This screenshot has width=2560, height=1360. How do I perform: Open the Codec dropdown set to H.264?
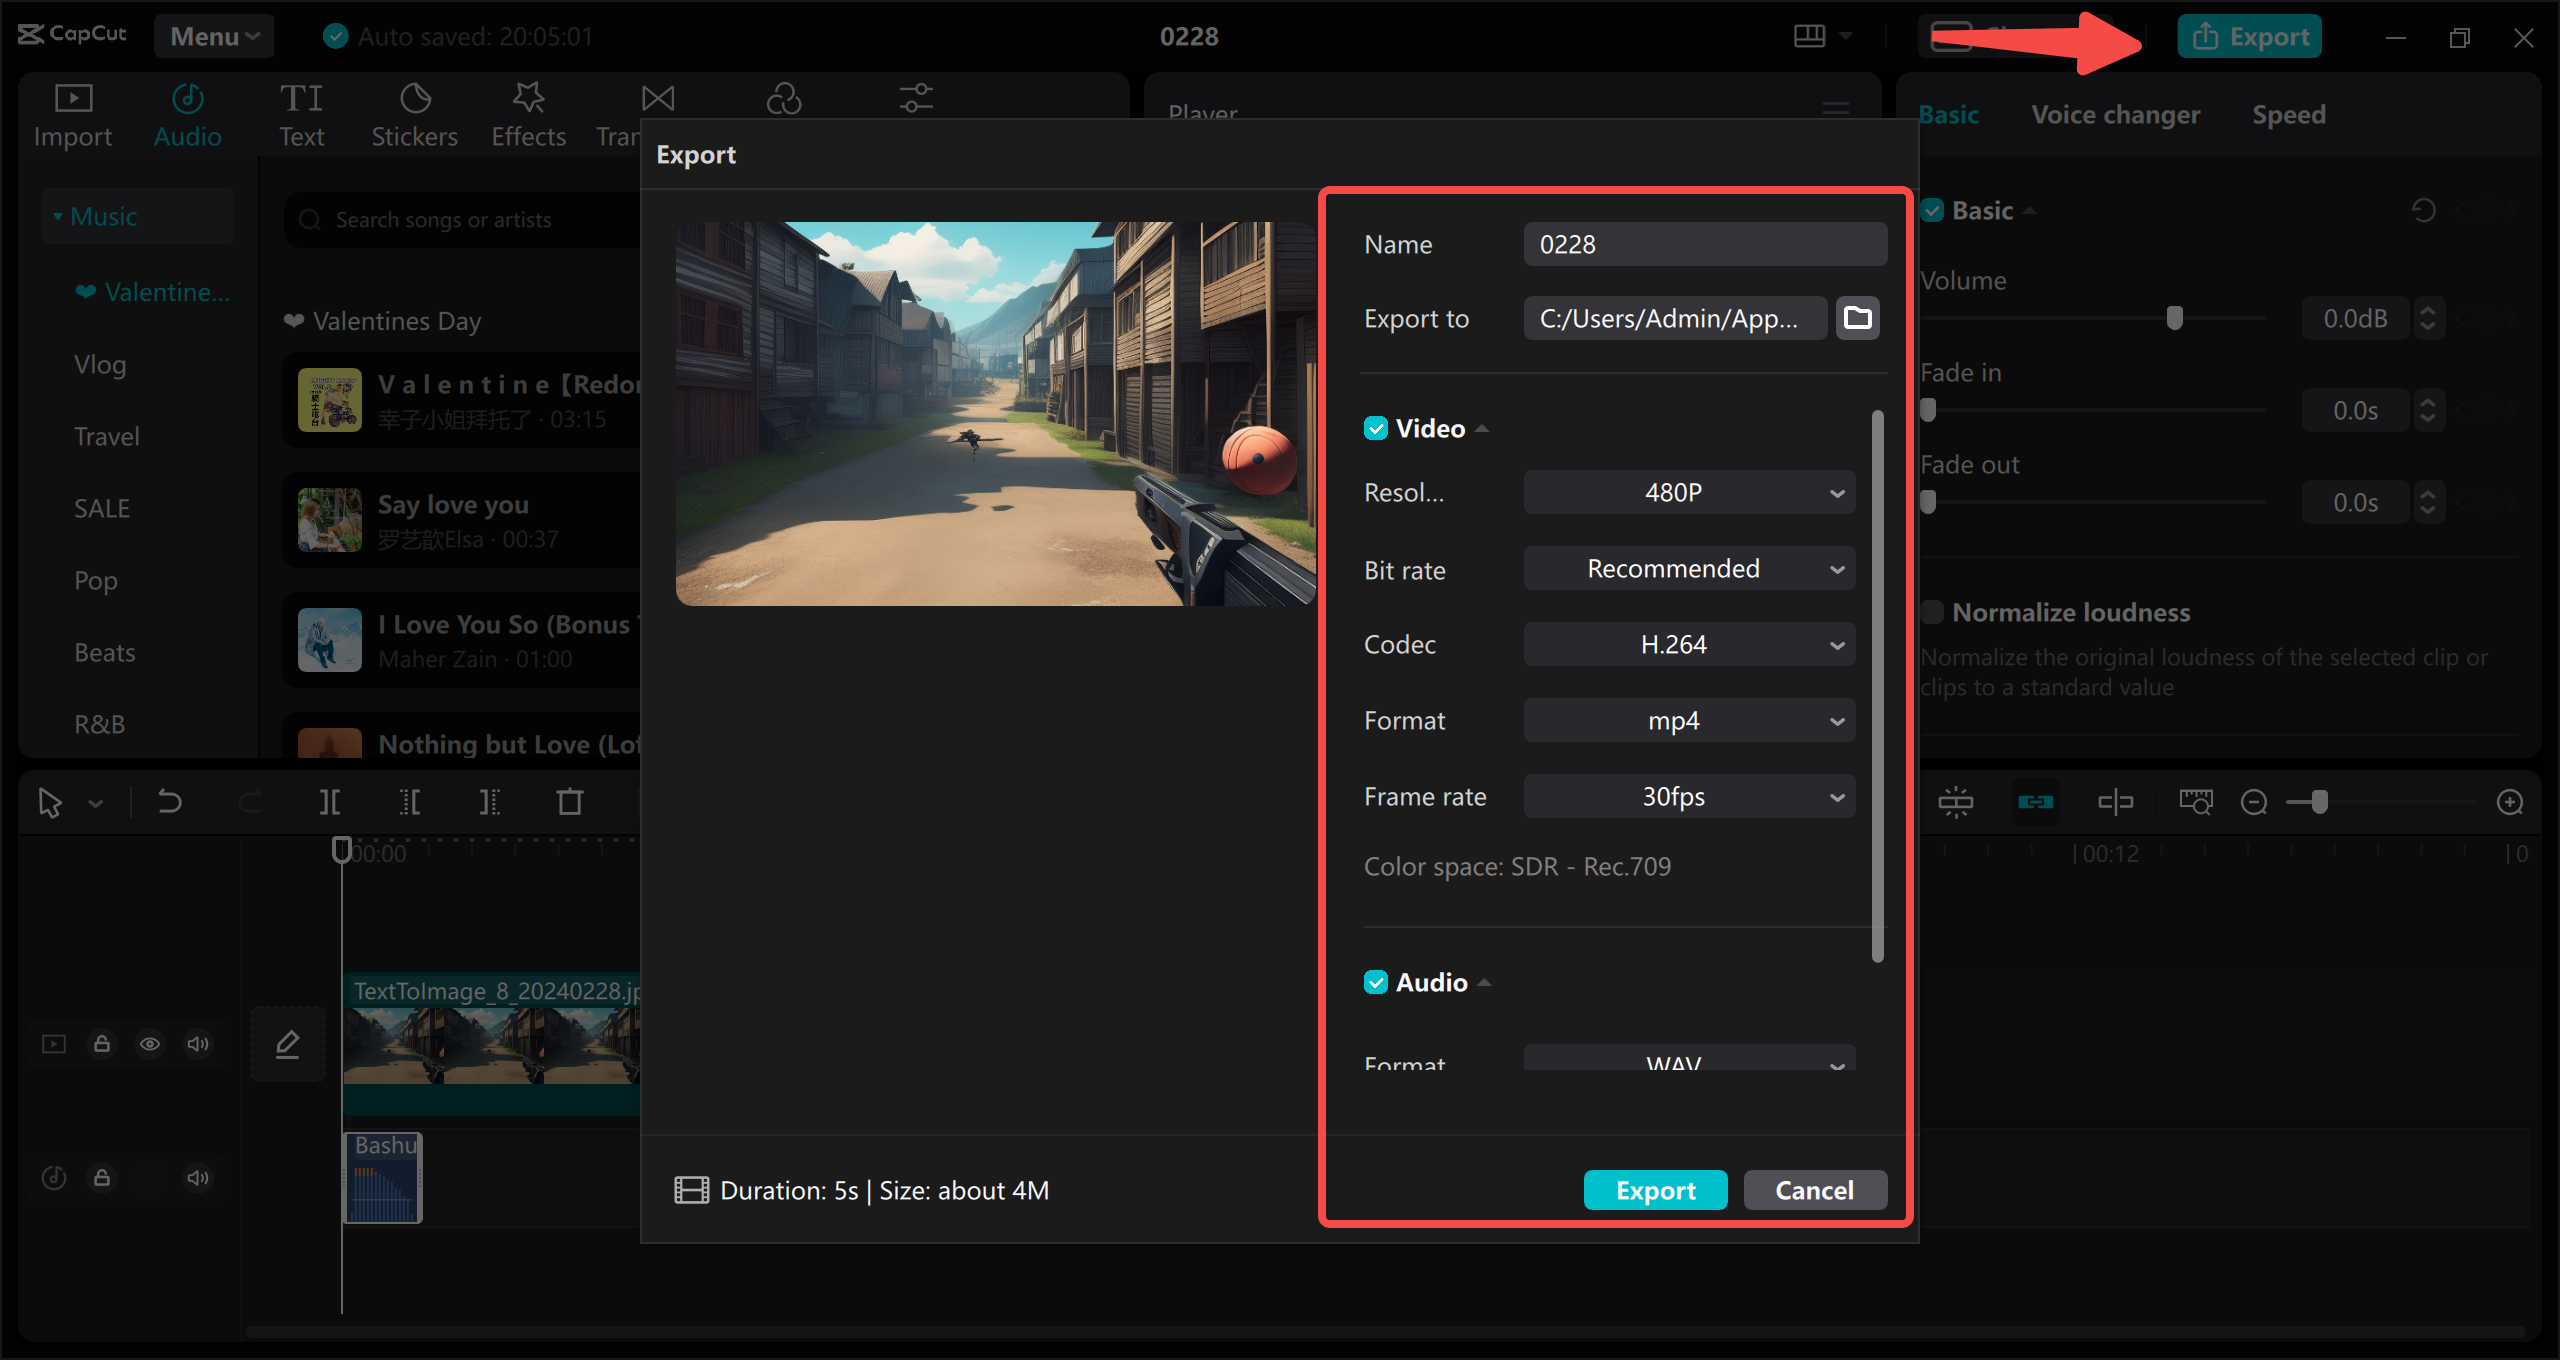point(1689,644)
